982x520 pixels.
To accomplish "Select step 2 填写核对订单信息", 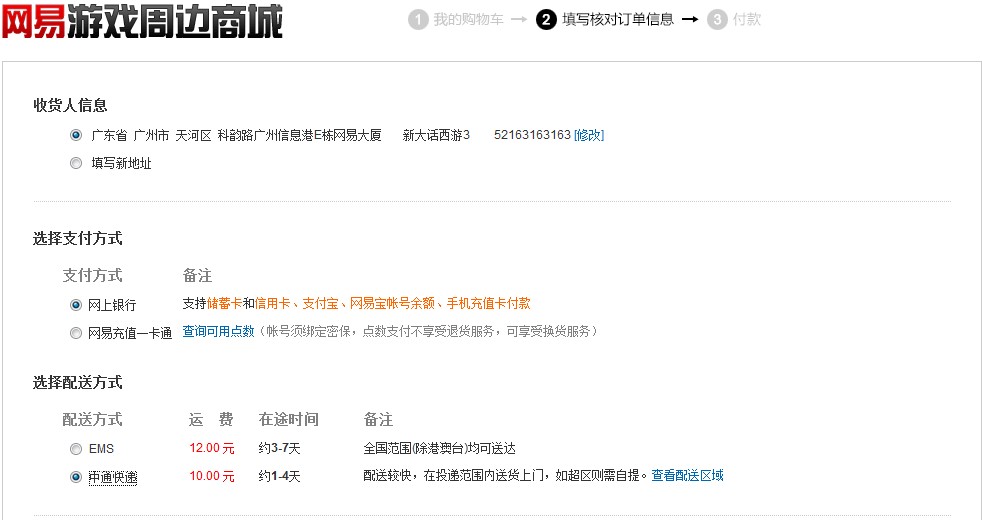I will click(x=605, y=19).
